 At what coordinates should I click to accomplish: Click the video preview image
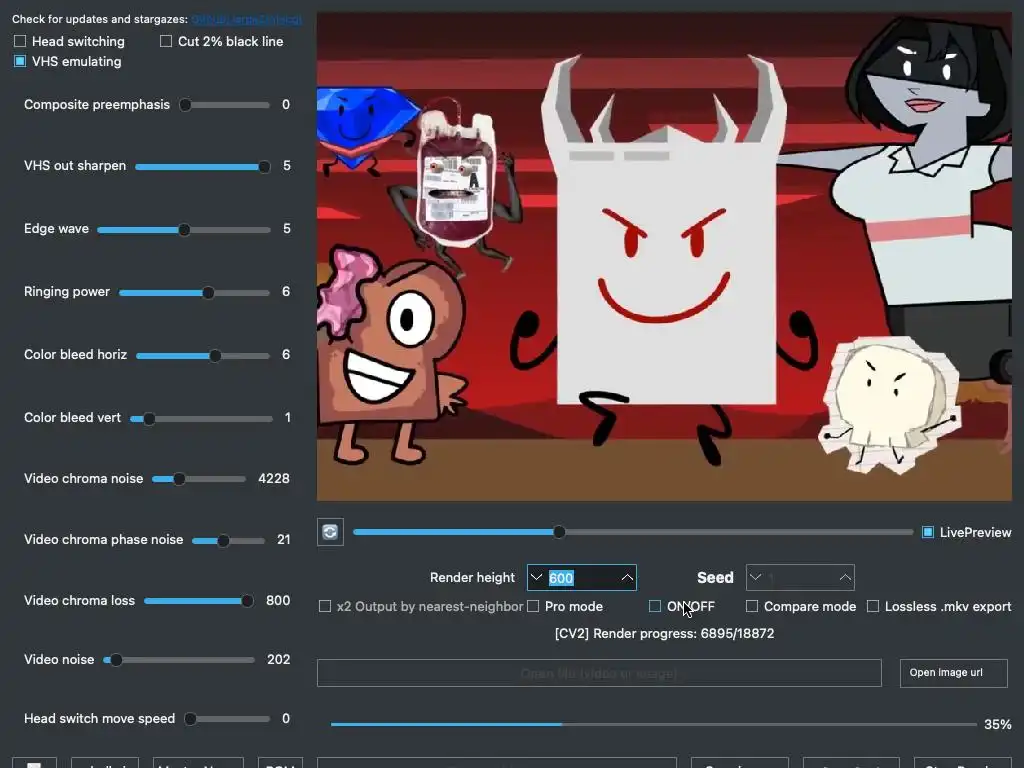(664, 256)
